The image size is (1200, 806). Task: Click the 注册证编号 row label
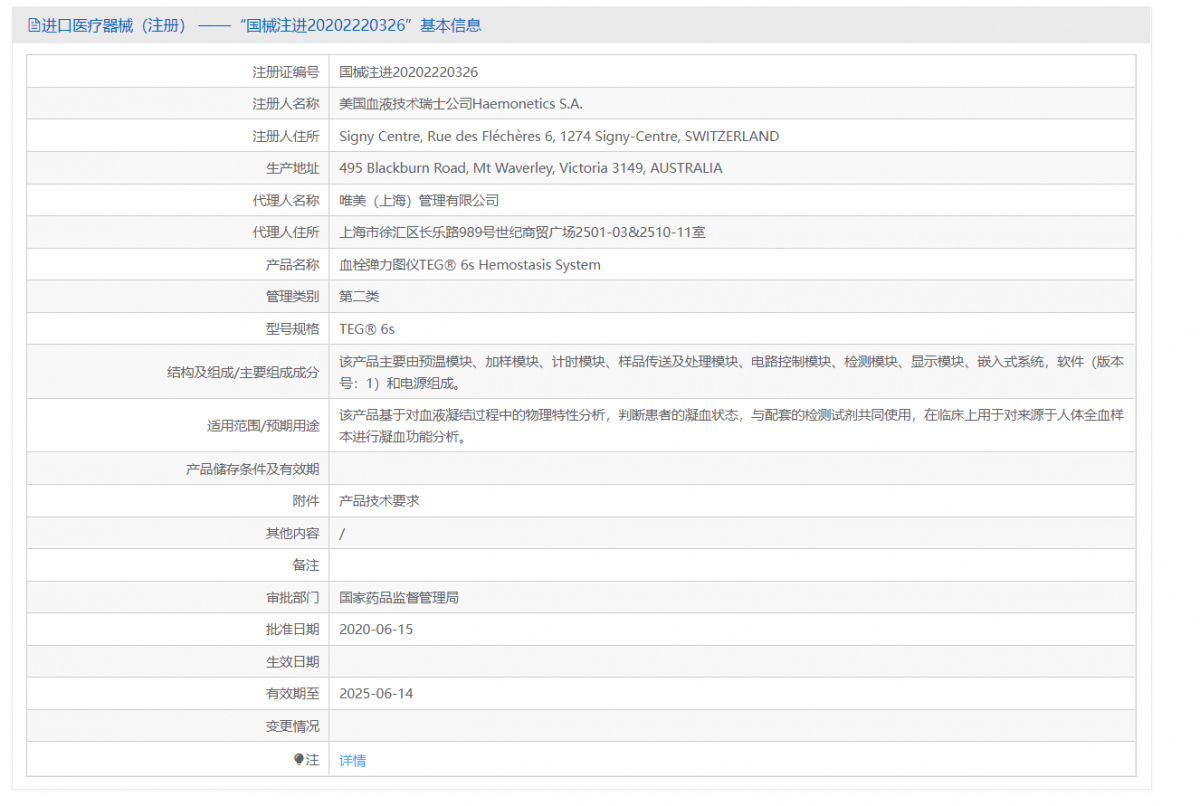click(x=286, y=72)
